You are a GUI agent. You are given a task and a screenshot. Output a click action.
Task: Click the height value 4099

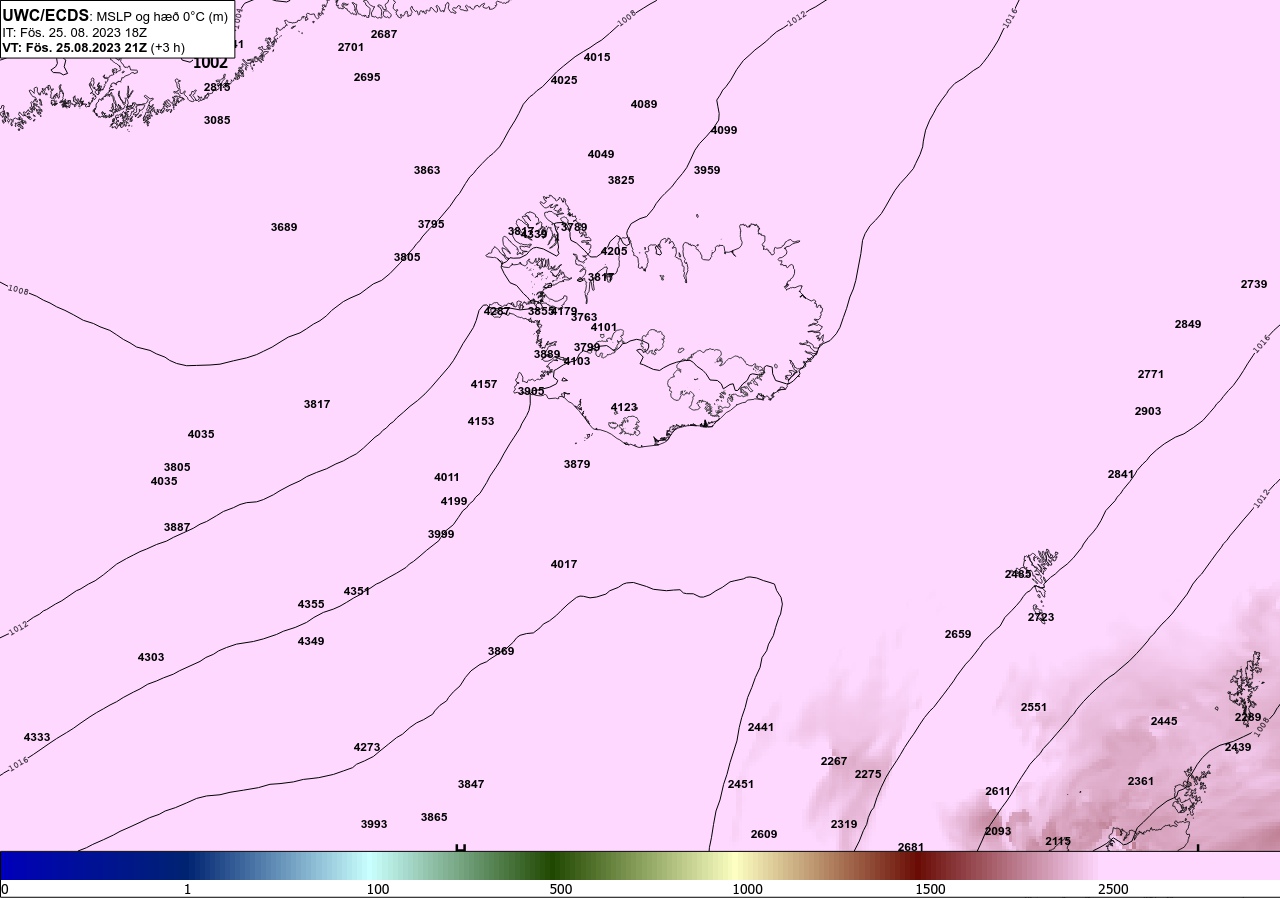724,130
